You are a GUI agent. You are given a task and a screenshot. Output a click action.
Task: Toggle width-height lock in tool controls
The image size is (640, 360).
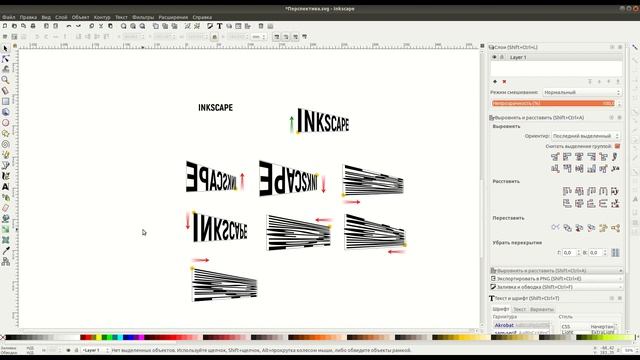pyautogui.click(x=214, y=37)
